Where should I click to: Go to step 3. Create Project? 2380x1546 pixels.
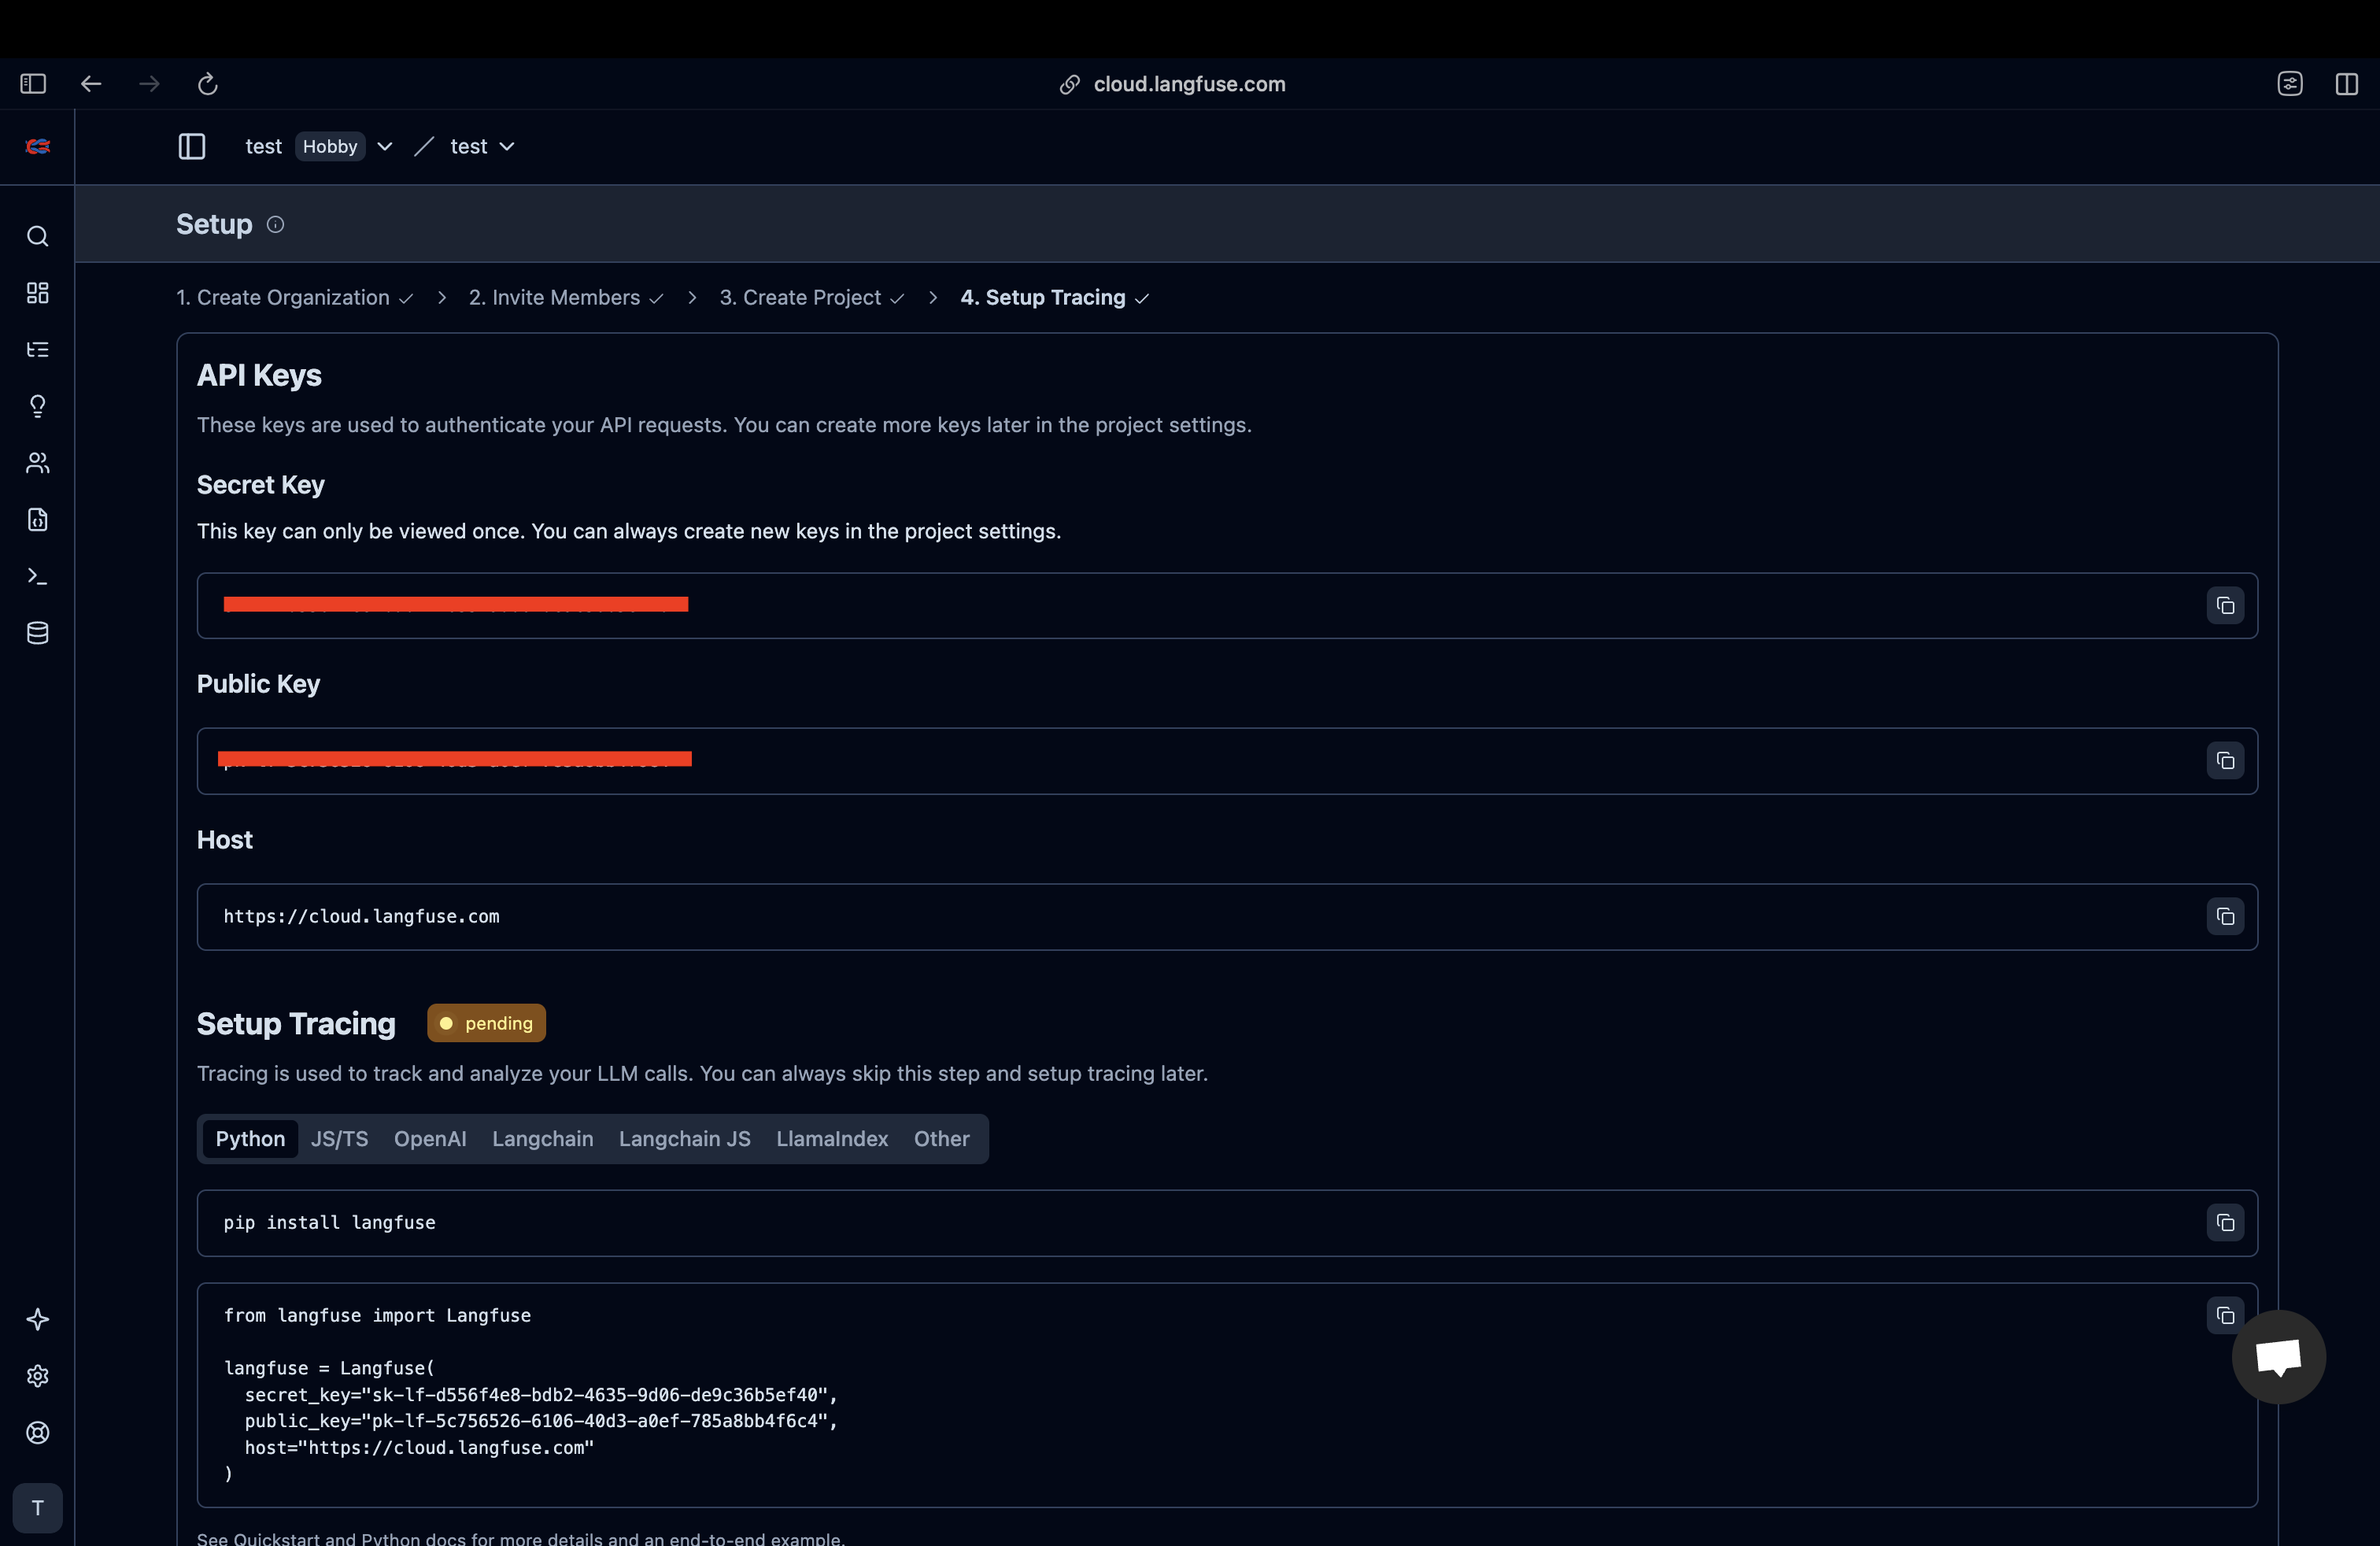[812, 298]
